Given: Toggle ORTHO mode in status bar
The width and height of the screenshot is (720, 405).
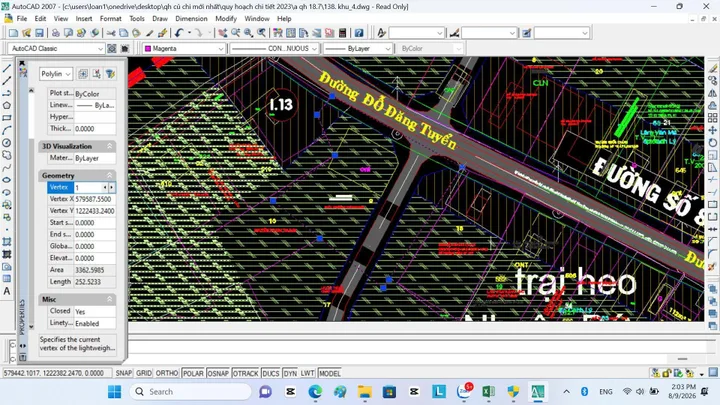Looking at the screenshot, I should point(167,373).
